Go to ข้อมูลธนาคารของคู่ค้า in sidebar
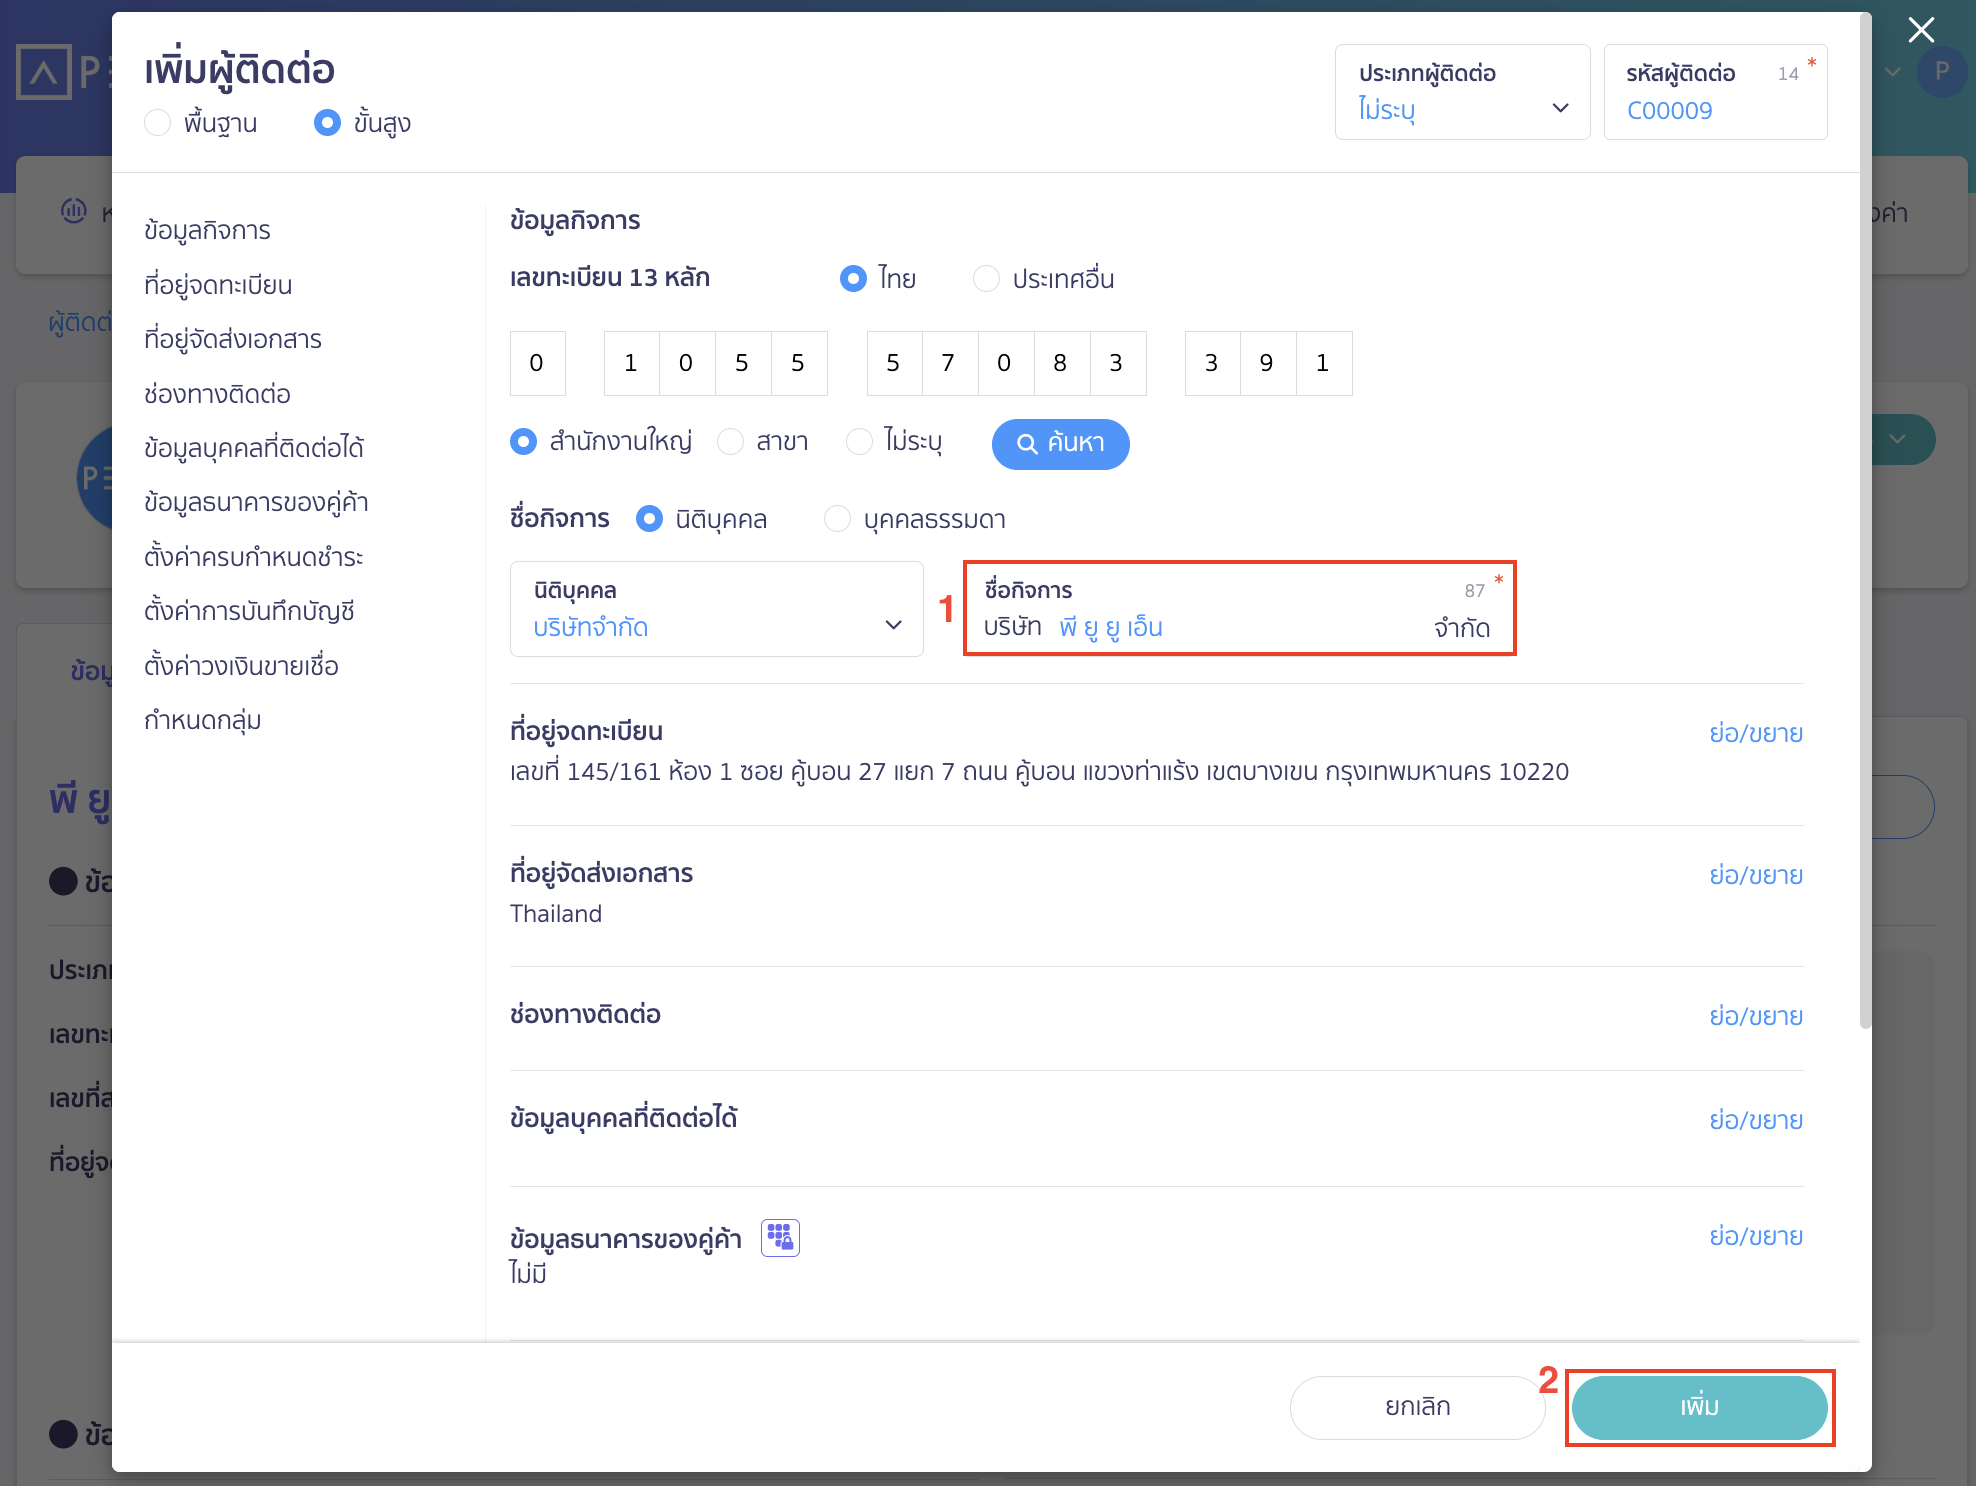Viewport: 1976px width, 1486px height. coord(256,502)
